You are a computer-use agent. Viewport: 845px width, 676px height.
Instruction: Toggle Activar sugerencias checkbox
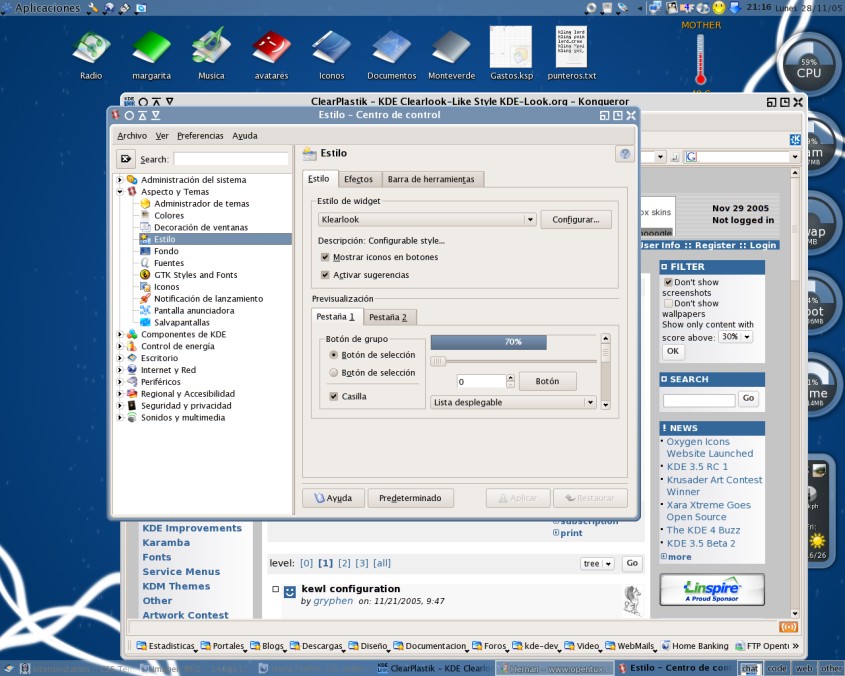point(325,275)
